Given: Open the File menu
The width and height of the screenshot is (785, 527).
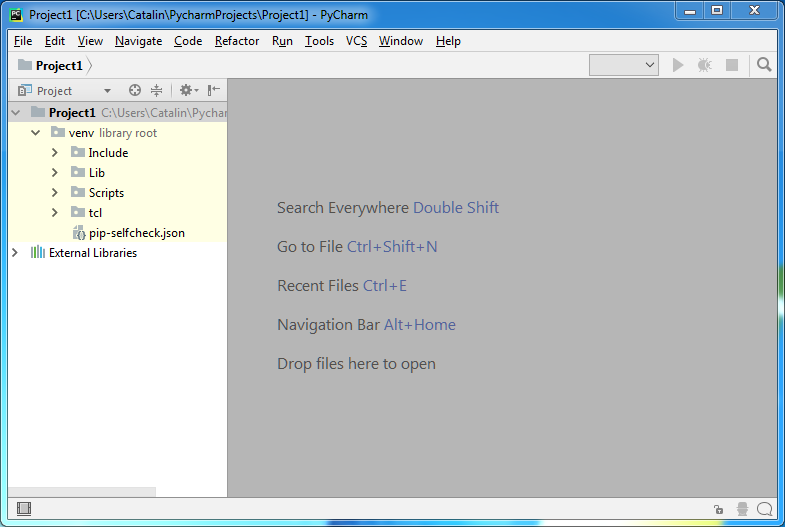Looking at the screenshot, I should (x=23, y=41).
